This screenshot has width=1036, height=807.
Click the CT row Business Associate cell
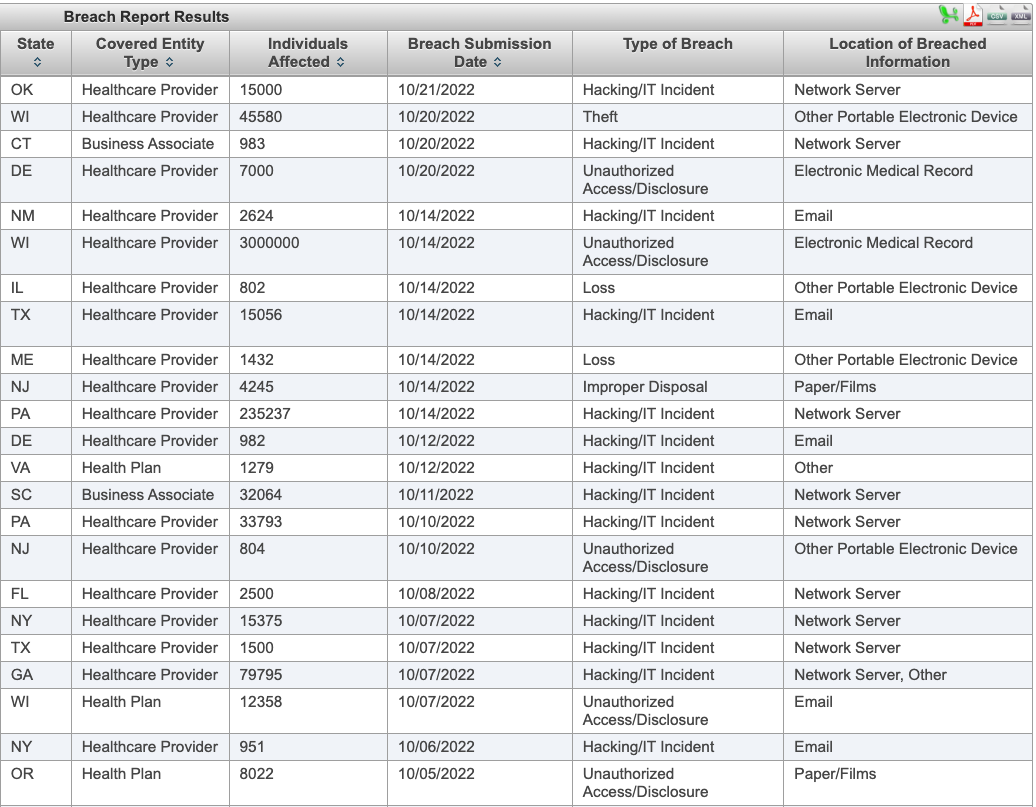click(150, 144)
